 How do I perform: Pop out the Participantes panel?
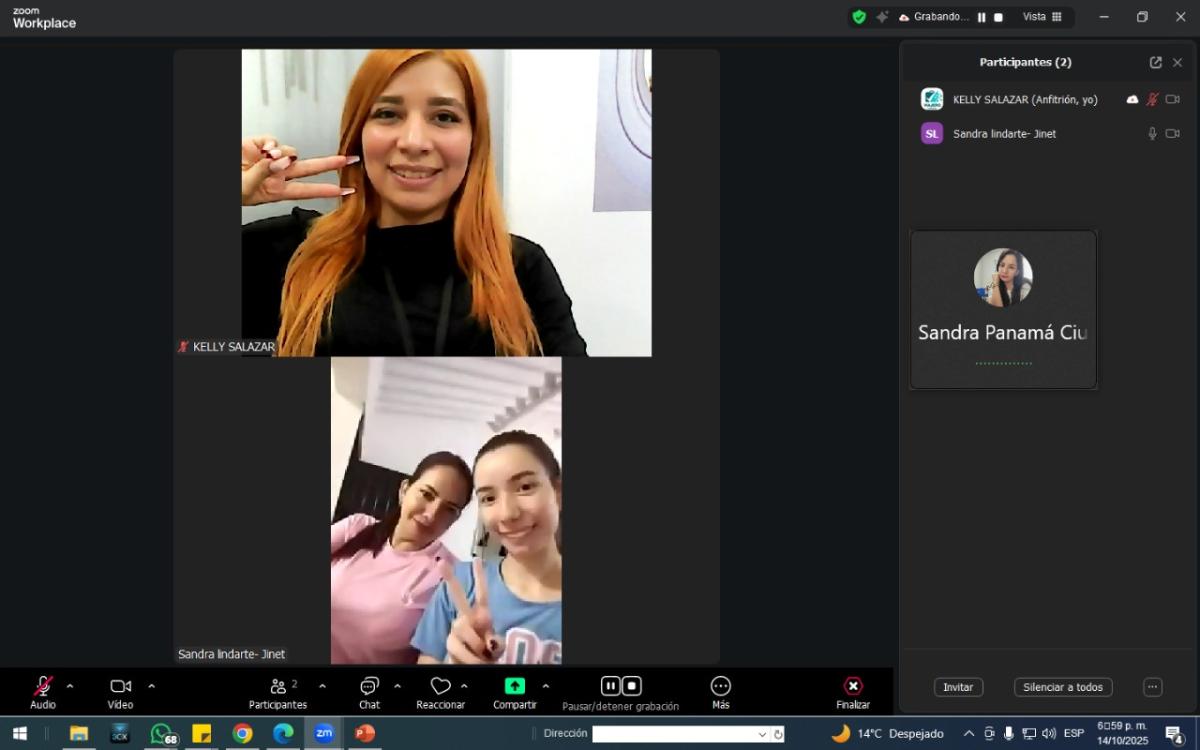[x=1155, y=62]
